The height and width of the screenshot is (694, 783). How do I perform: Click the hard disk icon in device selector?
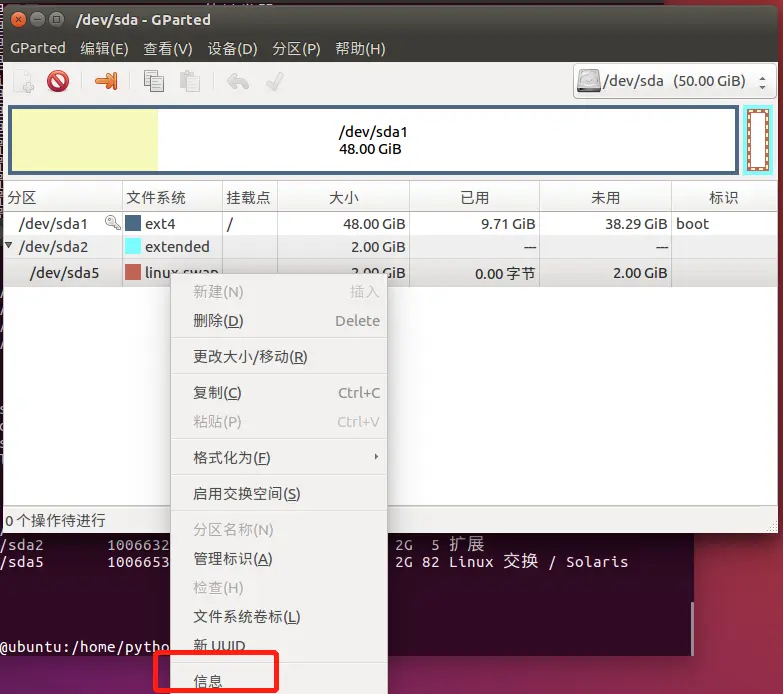click(x=588, y=81)
